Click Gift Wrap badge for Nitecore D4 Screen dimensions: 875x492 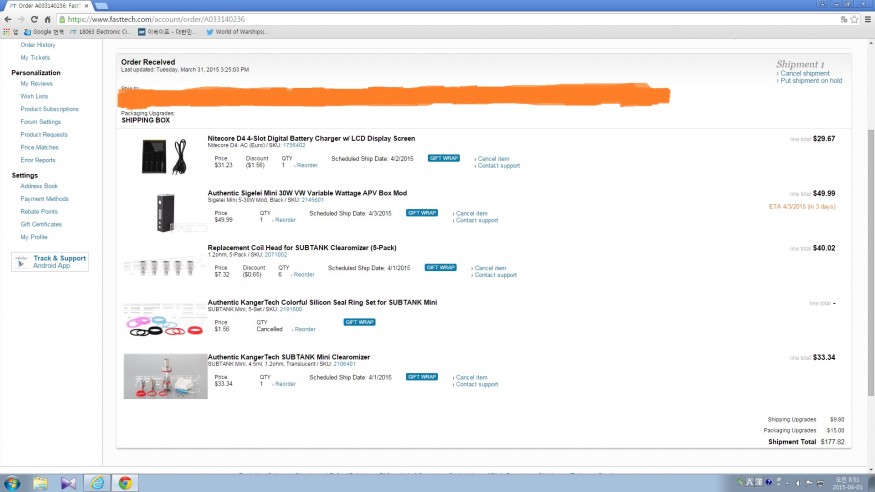(444, 158)
